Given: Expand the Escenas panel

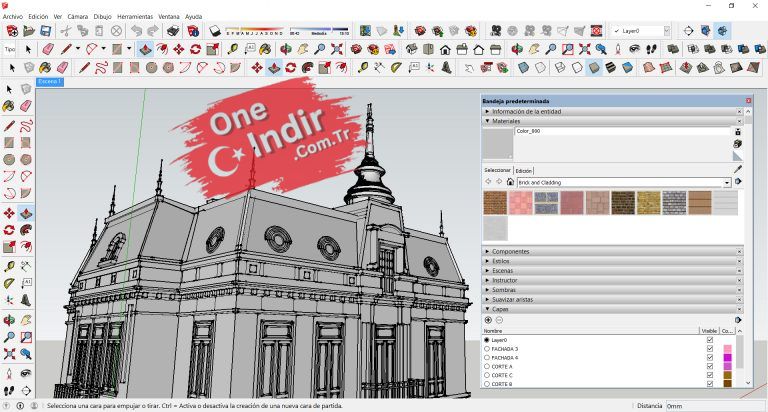Looking at the screenshot, I should (x=613, y=270).
